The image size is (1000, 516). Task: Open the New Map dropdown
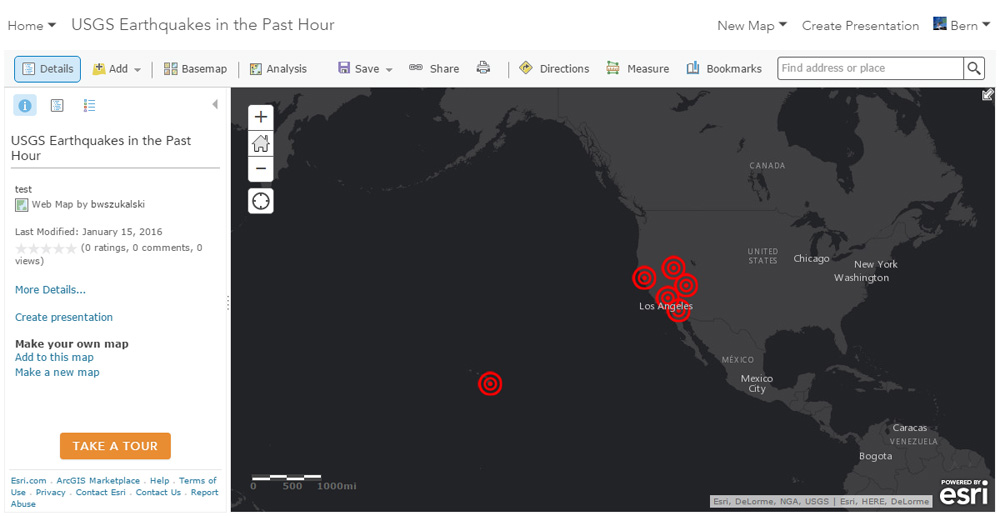click(752, 26)
